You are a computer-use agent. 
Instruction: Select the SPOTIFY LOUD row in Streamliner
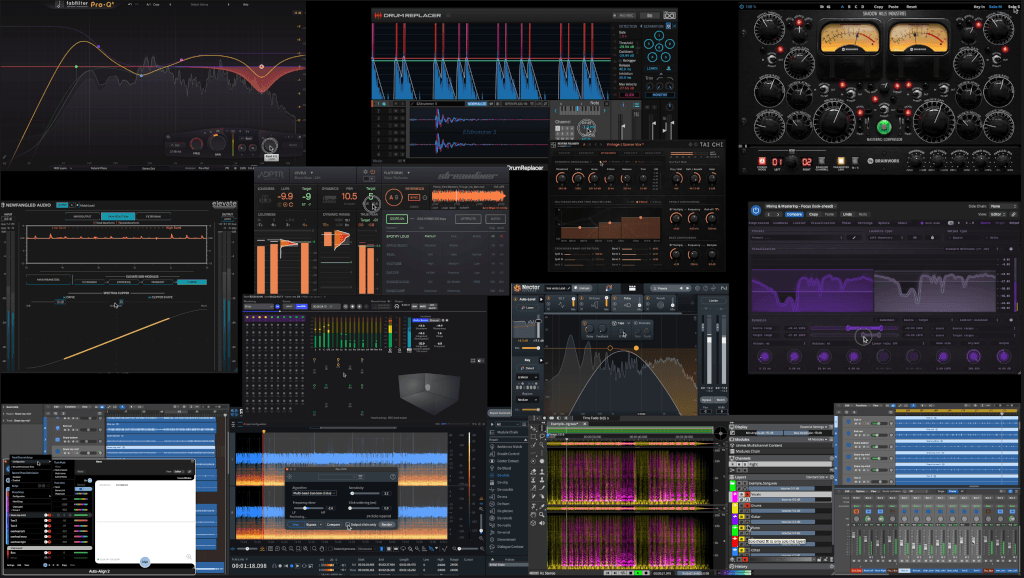click(445, 236)
